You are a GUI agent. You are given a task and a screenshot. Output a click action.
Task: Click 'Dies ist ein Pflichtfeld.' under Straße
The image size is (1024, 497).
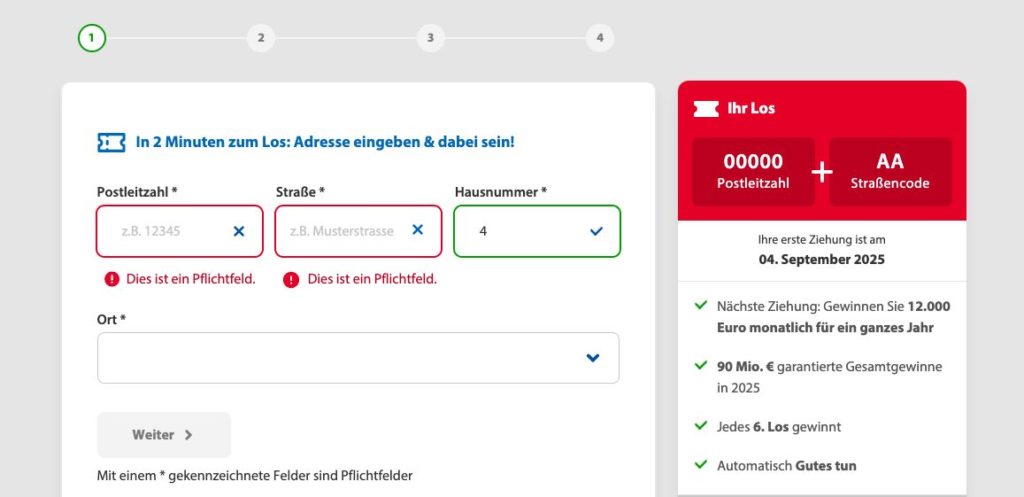[372, 280]
